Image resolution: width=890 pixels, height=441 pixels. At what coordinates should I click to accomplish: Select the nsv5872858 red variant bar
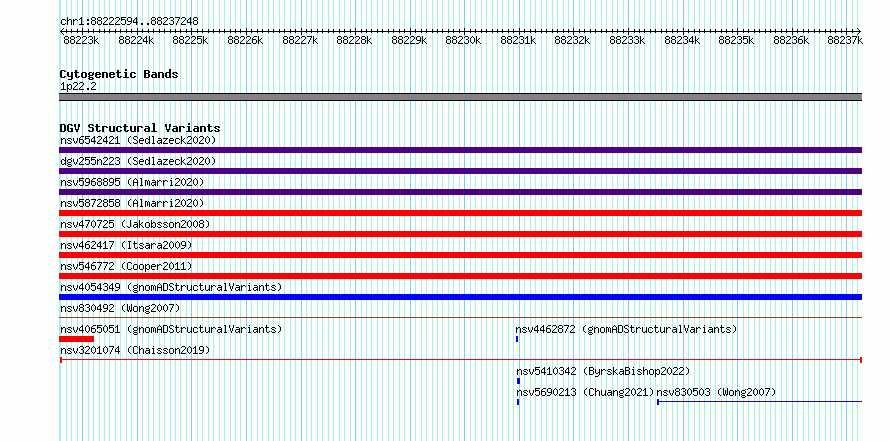[x=460, y=213]
